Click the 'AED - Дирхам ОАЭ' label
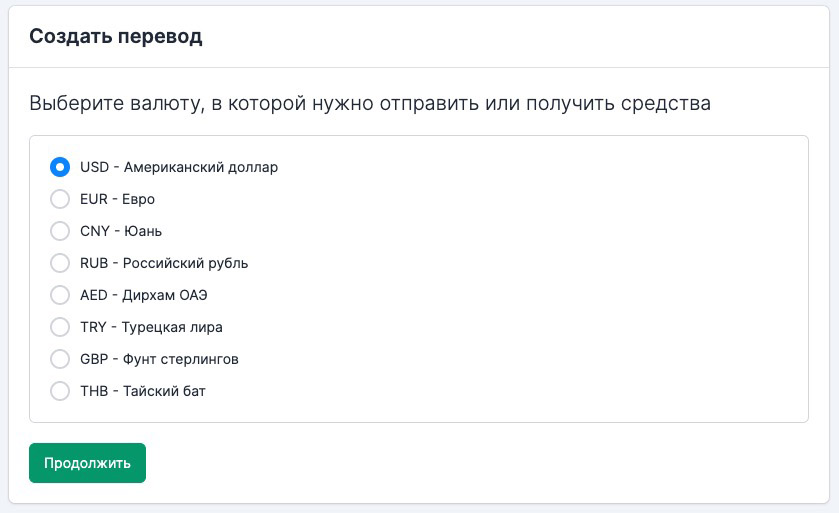The width and height of the screenshot is (839, 513). point(144,295)
